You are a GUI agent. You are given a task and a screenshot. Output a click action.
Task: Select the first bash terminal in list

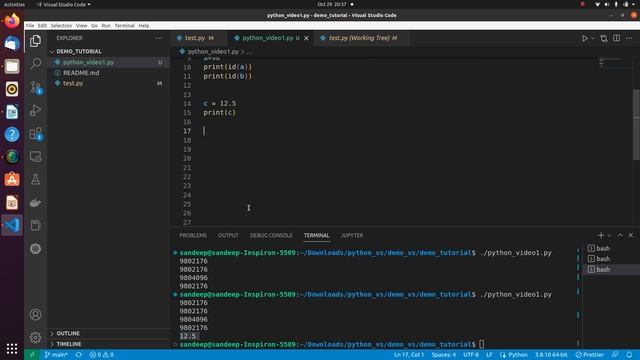(x=611, y=248)
